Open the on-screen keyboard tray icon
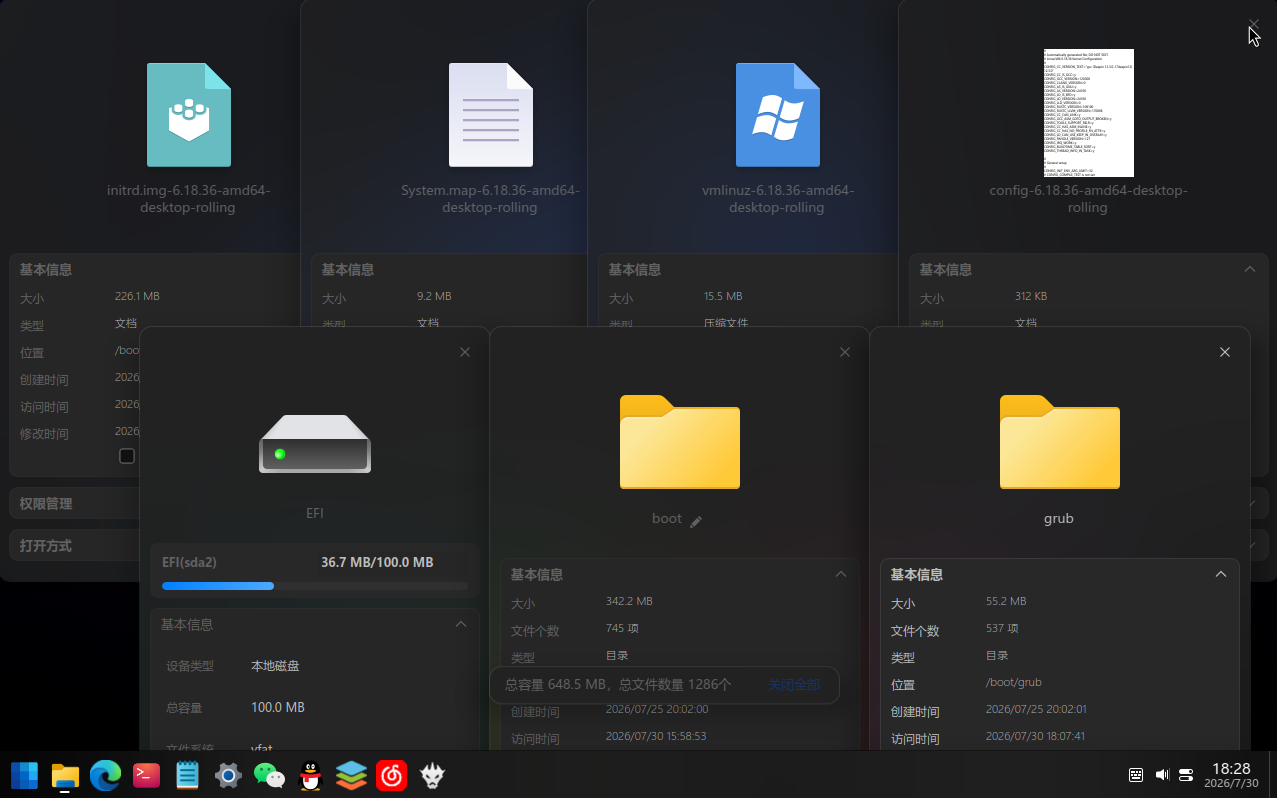Screen dimensions: 1277x798 pyautogui.click(x=1136, y=775)
